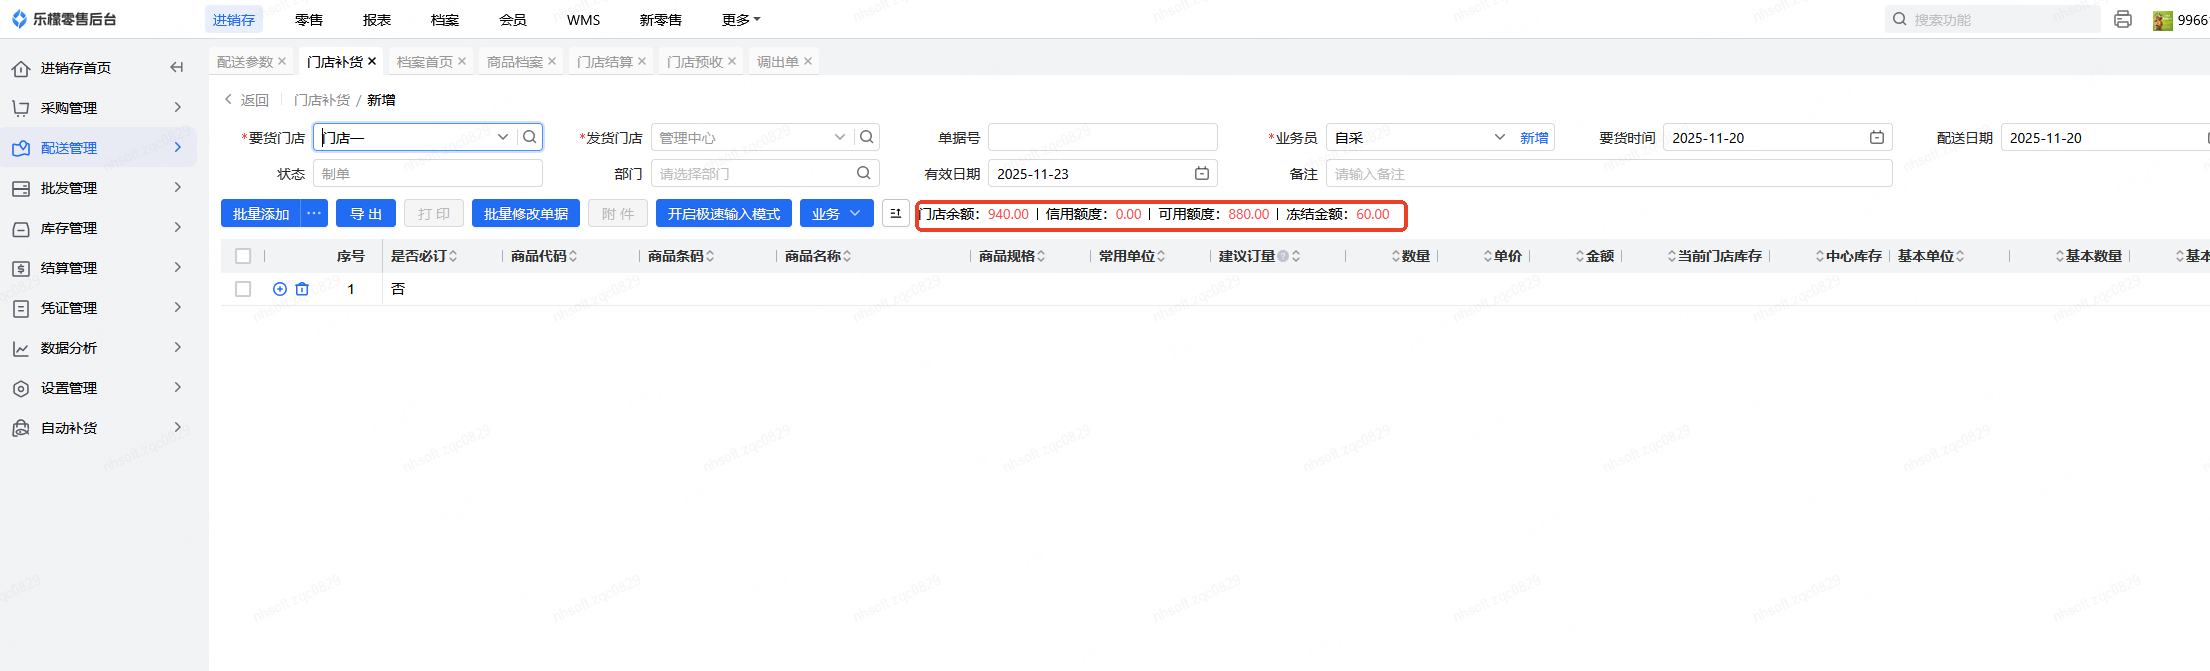Click the 批量修改单据 button
This screenshot has height=671, width=2210.
click(x=526, y=213)
